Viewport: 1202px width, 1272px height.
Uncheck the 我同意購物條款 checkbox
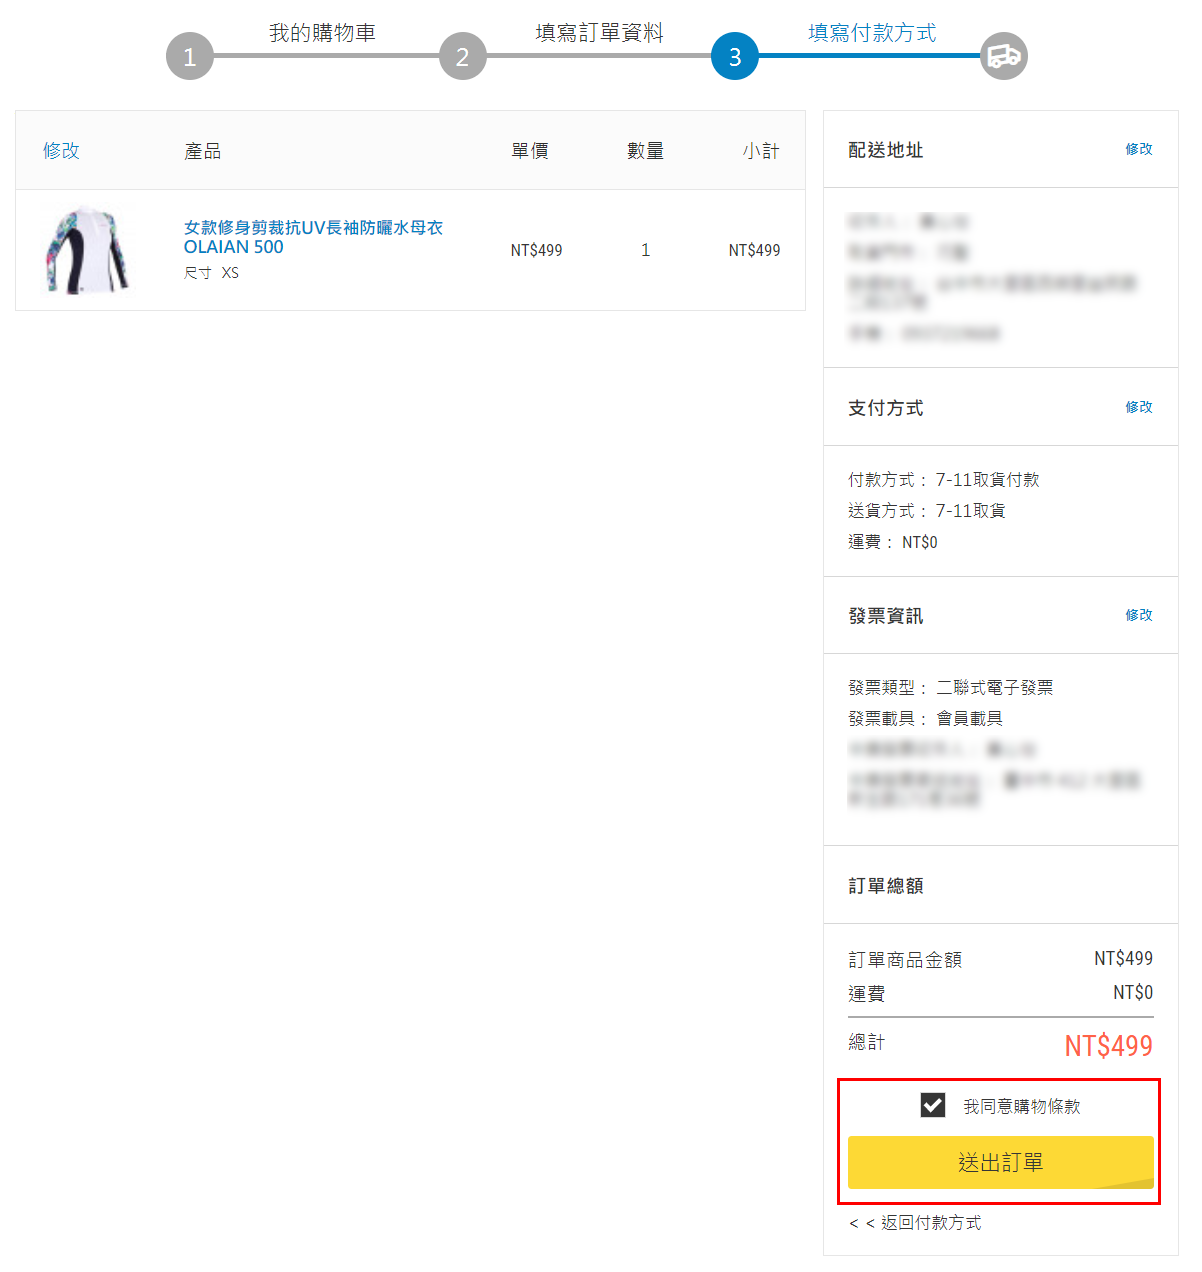[x=933, y=1105]
